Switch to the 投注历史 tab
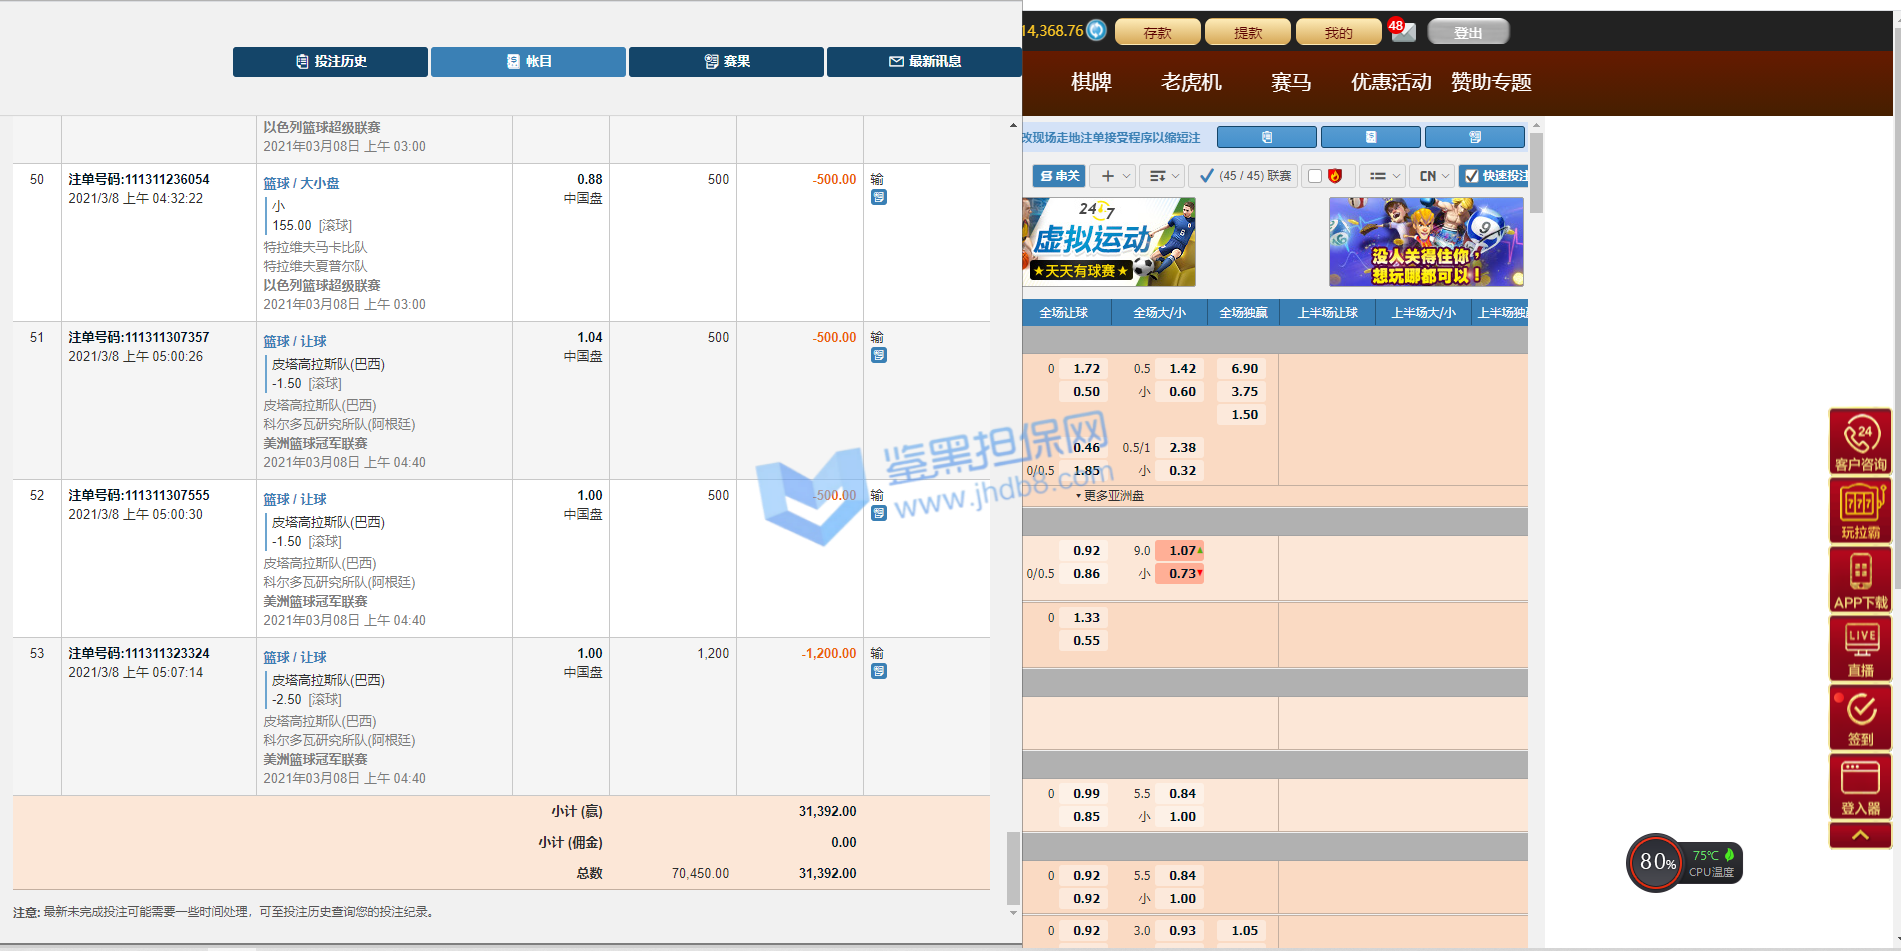This screenshot has width=1901, height=951. point(330,61)
